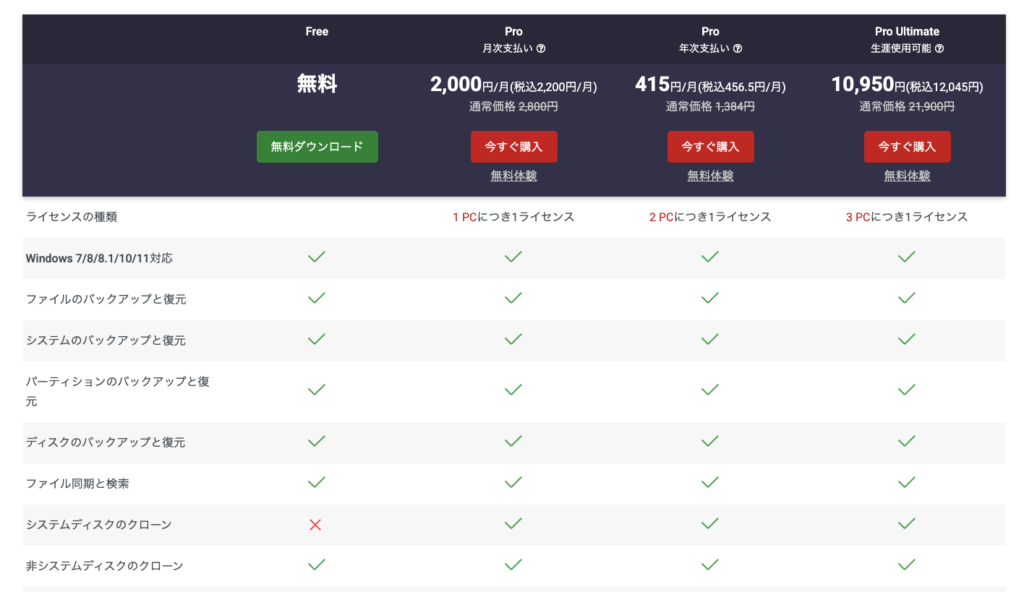Click システムのバックアップと復元 label

[106, 340]
